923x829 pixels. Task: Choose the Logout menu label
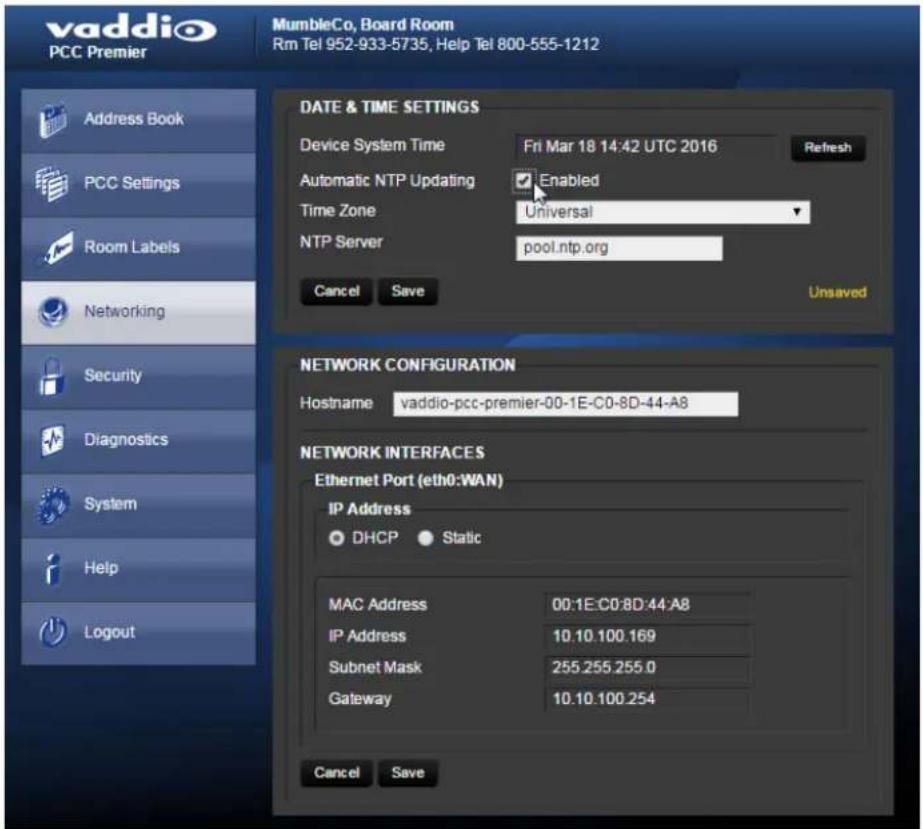coord(109,632)
